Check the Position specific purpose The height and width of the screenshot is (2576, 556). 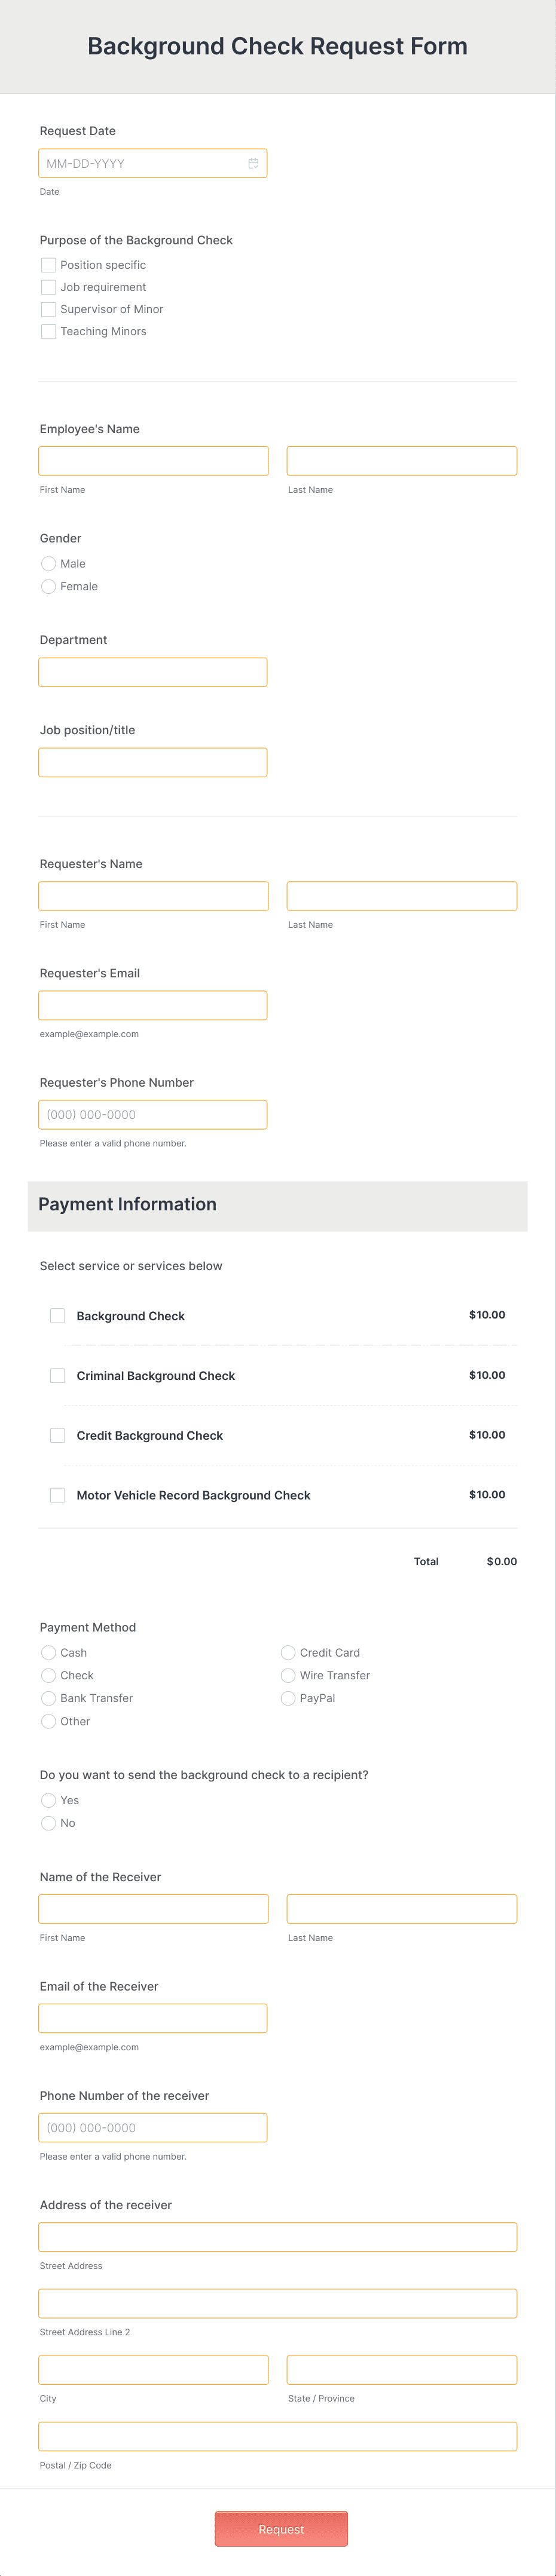[48, 265]
